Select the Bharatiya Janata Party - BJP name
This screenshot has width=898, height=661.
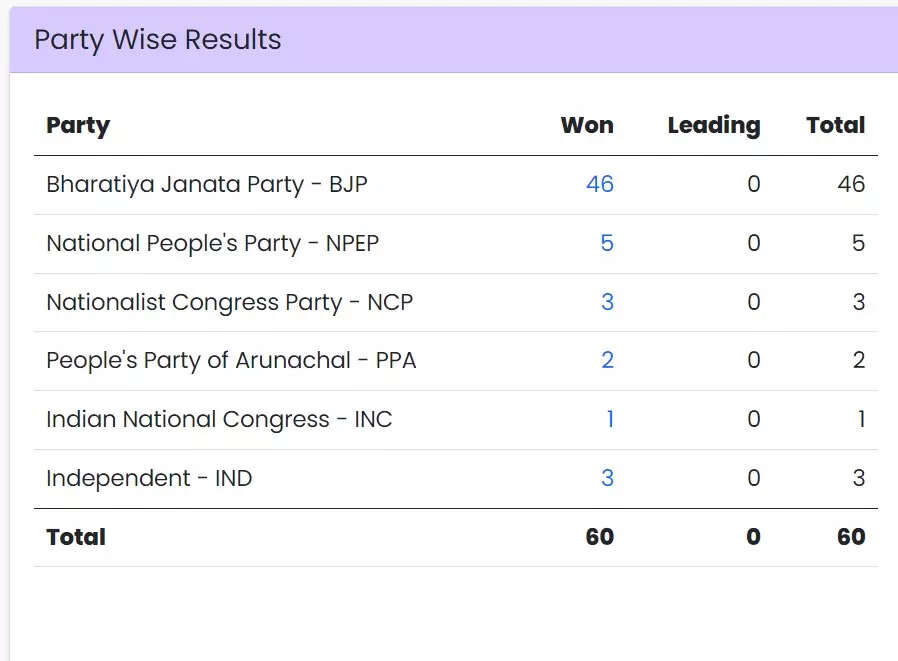click(207, 185)
